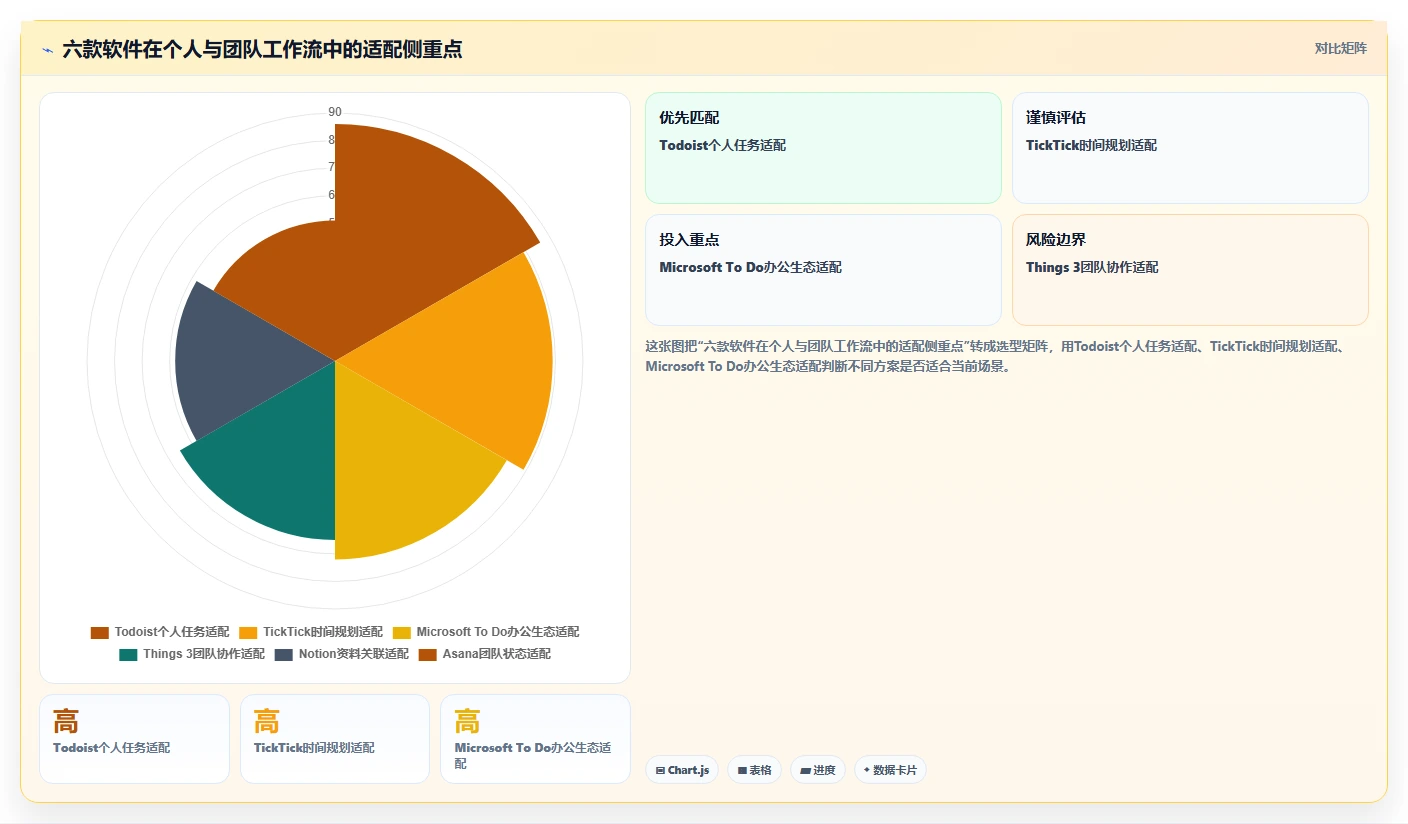Select the 高 Todoist个人任务适配 stat card
1408x824 pixels.
click(x=134, y=739)
